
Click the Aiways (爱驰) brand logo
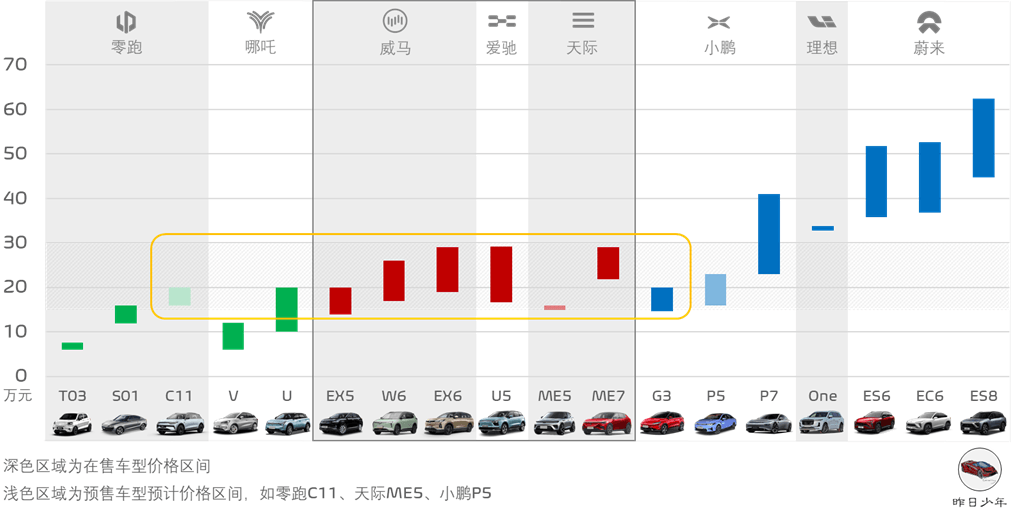502,22
